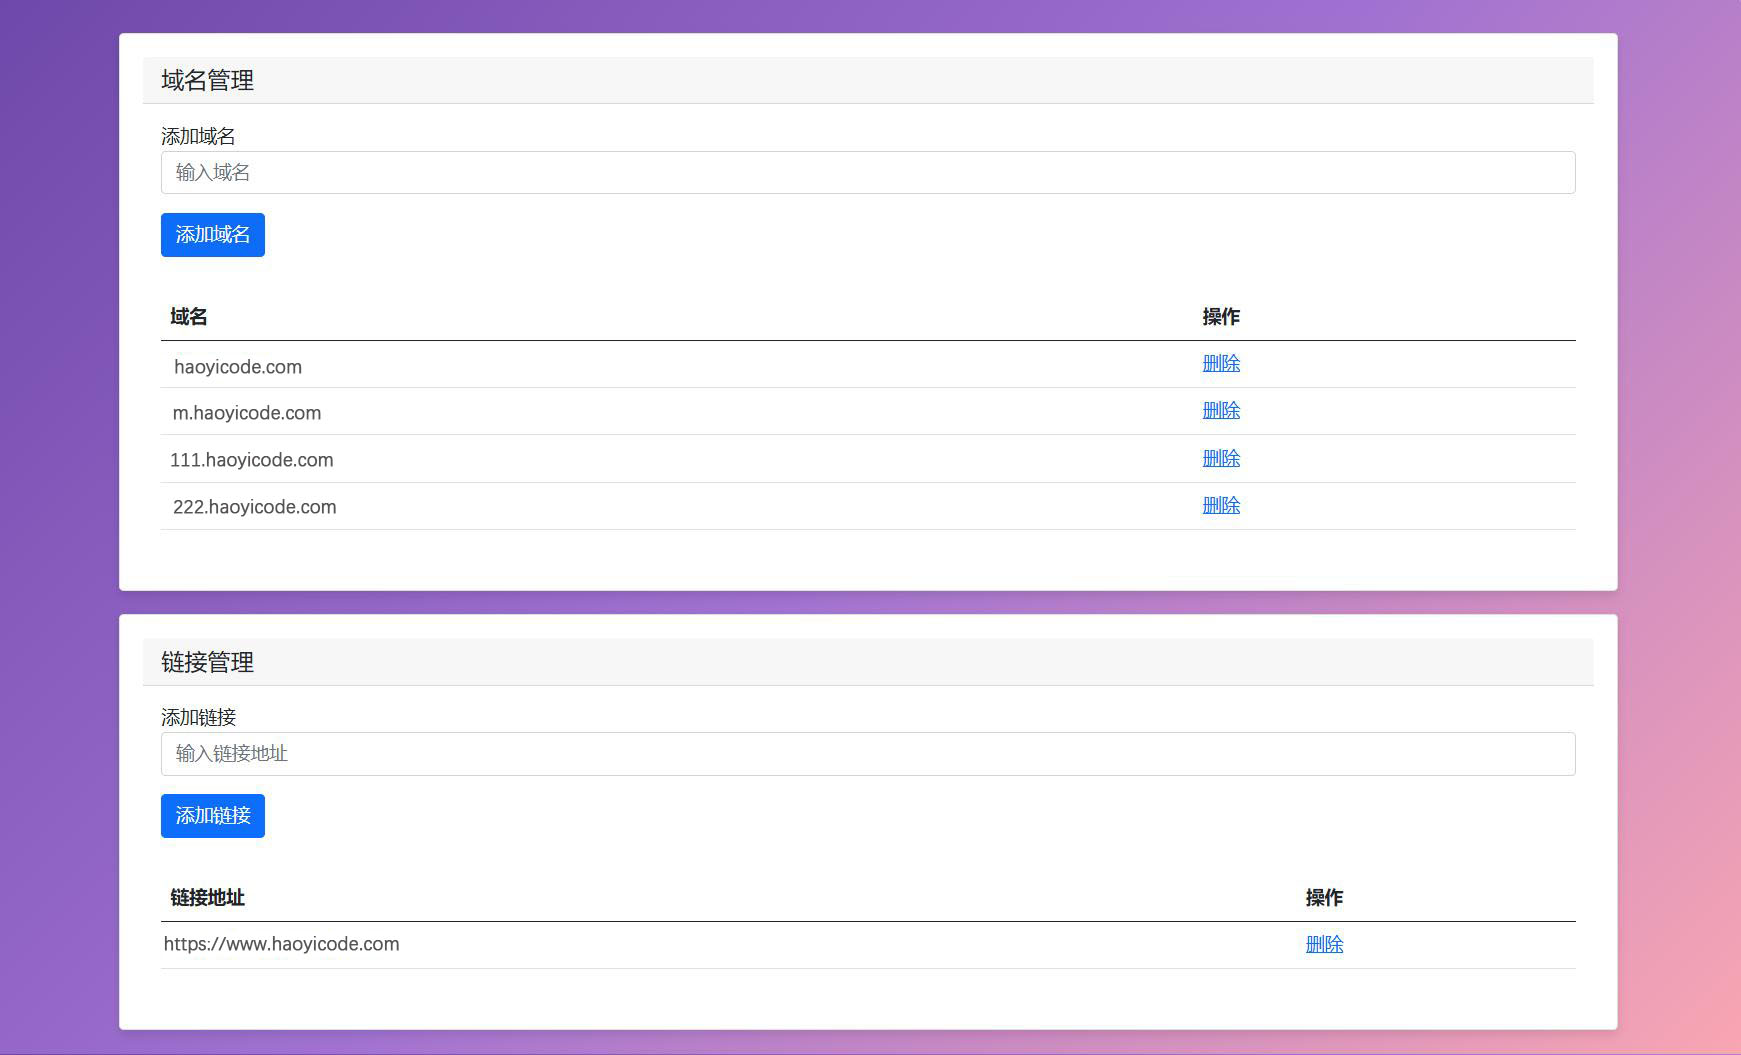Screen dimensions: 1741x1055
Task: Click the 域名 column header
Action: [x=189, y=317]
